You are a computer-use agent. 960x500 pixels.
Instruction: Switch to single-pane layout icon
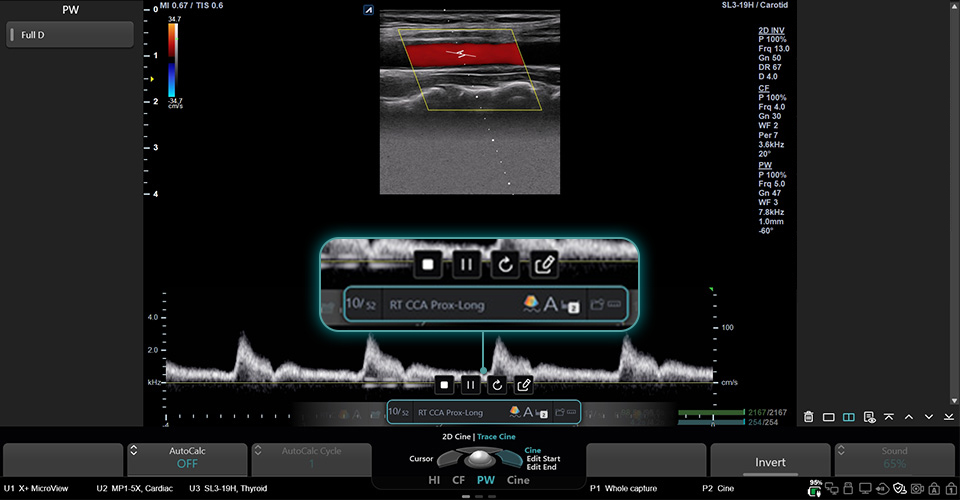[829, 417]
